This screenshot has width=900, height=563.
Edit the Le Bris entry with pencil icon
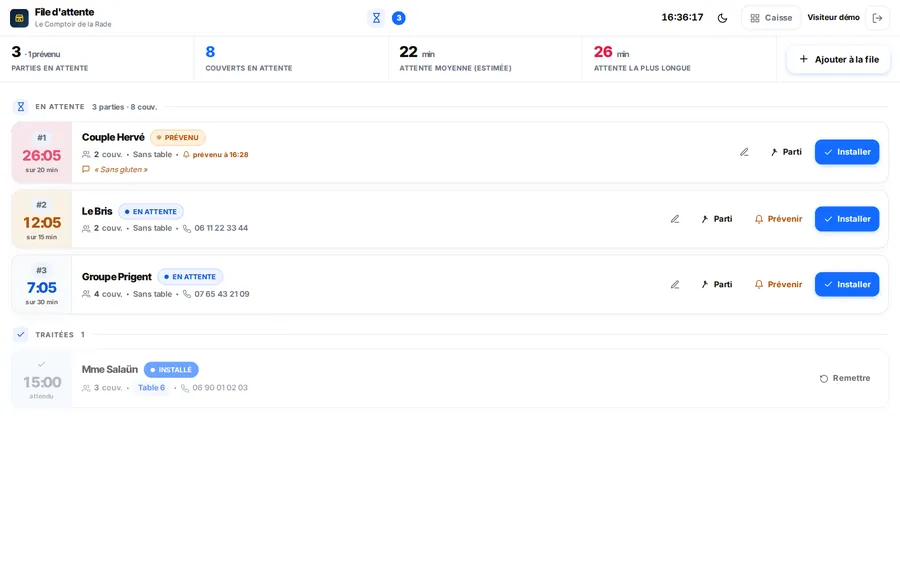coord(675,219)
